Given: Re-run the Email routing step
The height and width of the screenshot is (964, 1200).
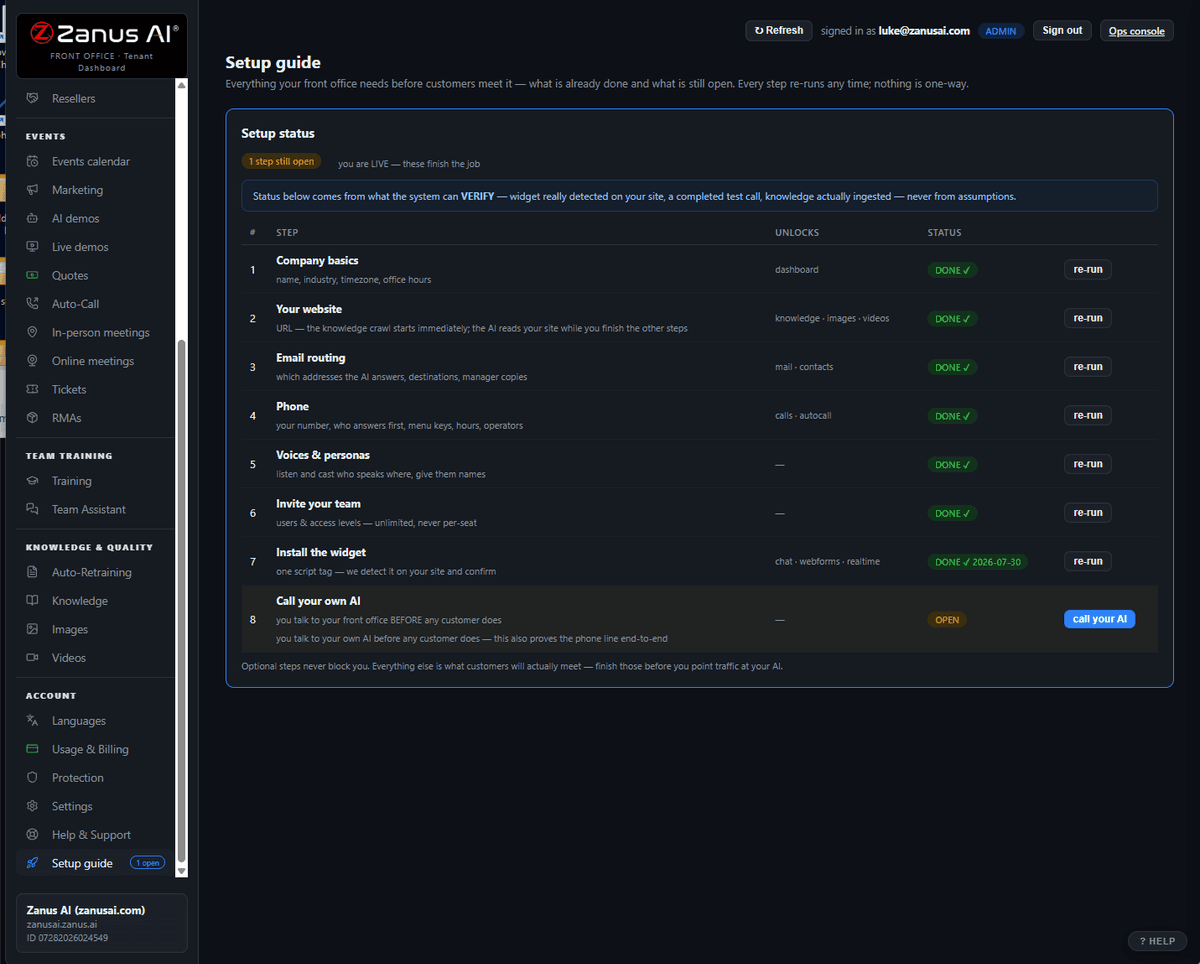Looking at the screenshot, I should pos(1088,367).
